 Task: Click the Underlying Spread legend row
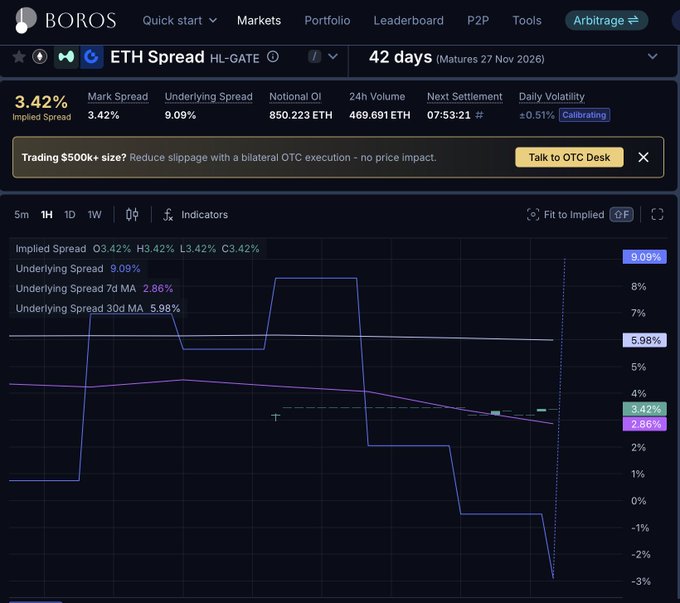pos(78,269)
